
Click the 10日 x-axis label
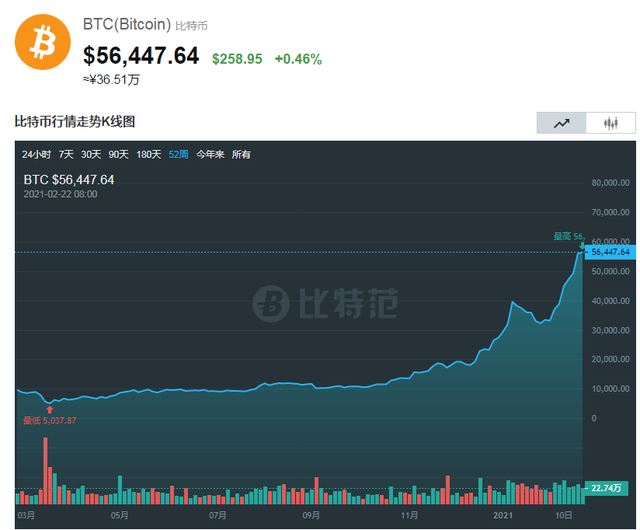click(x=564, y=515)
